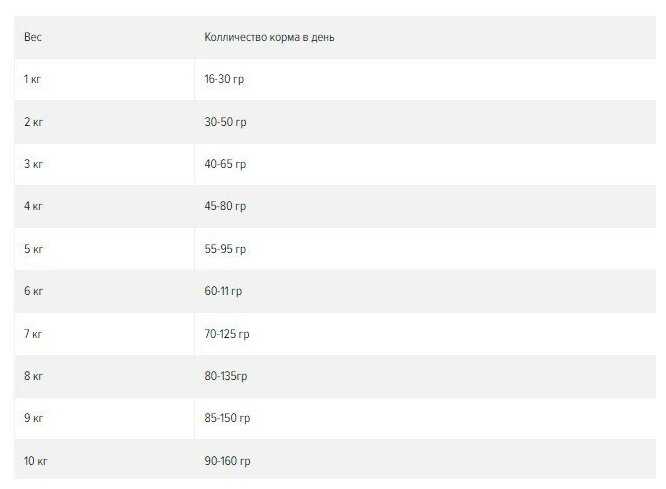Select the "3 кг" weight cell

33,164
